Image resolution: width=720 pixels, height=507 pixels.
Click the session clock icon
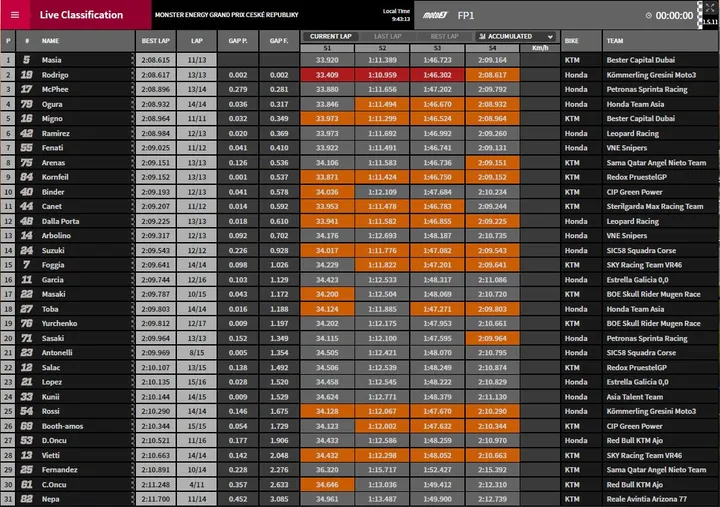648,16
